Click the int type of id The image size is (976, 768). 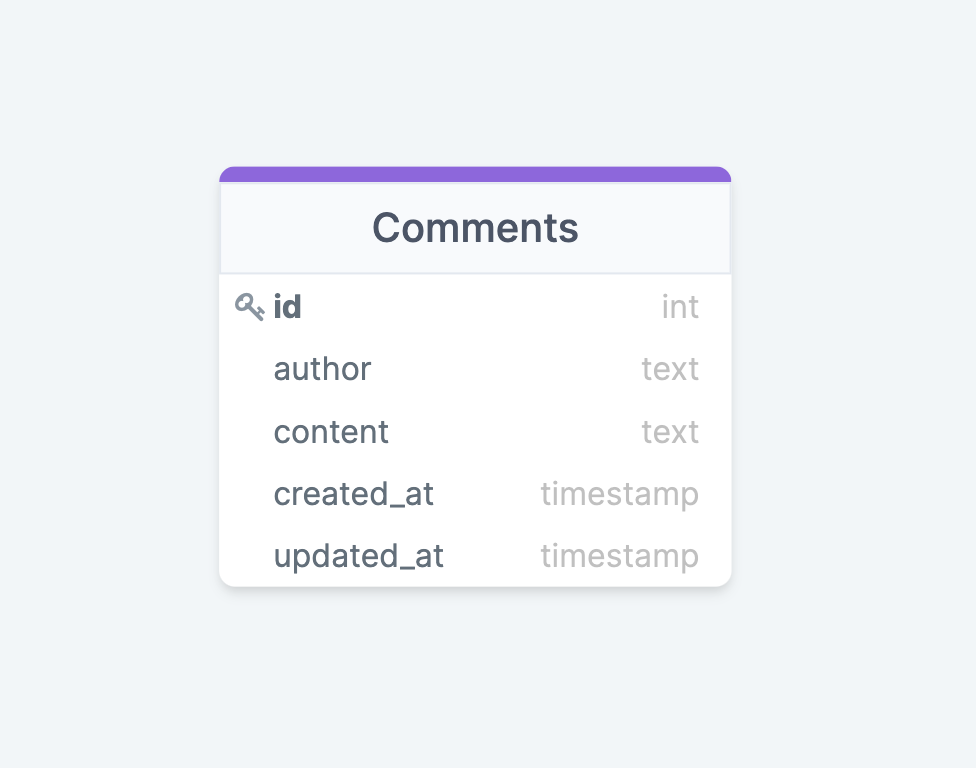[x=680, y=307]
